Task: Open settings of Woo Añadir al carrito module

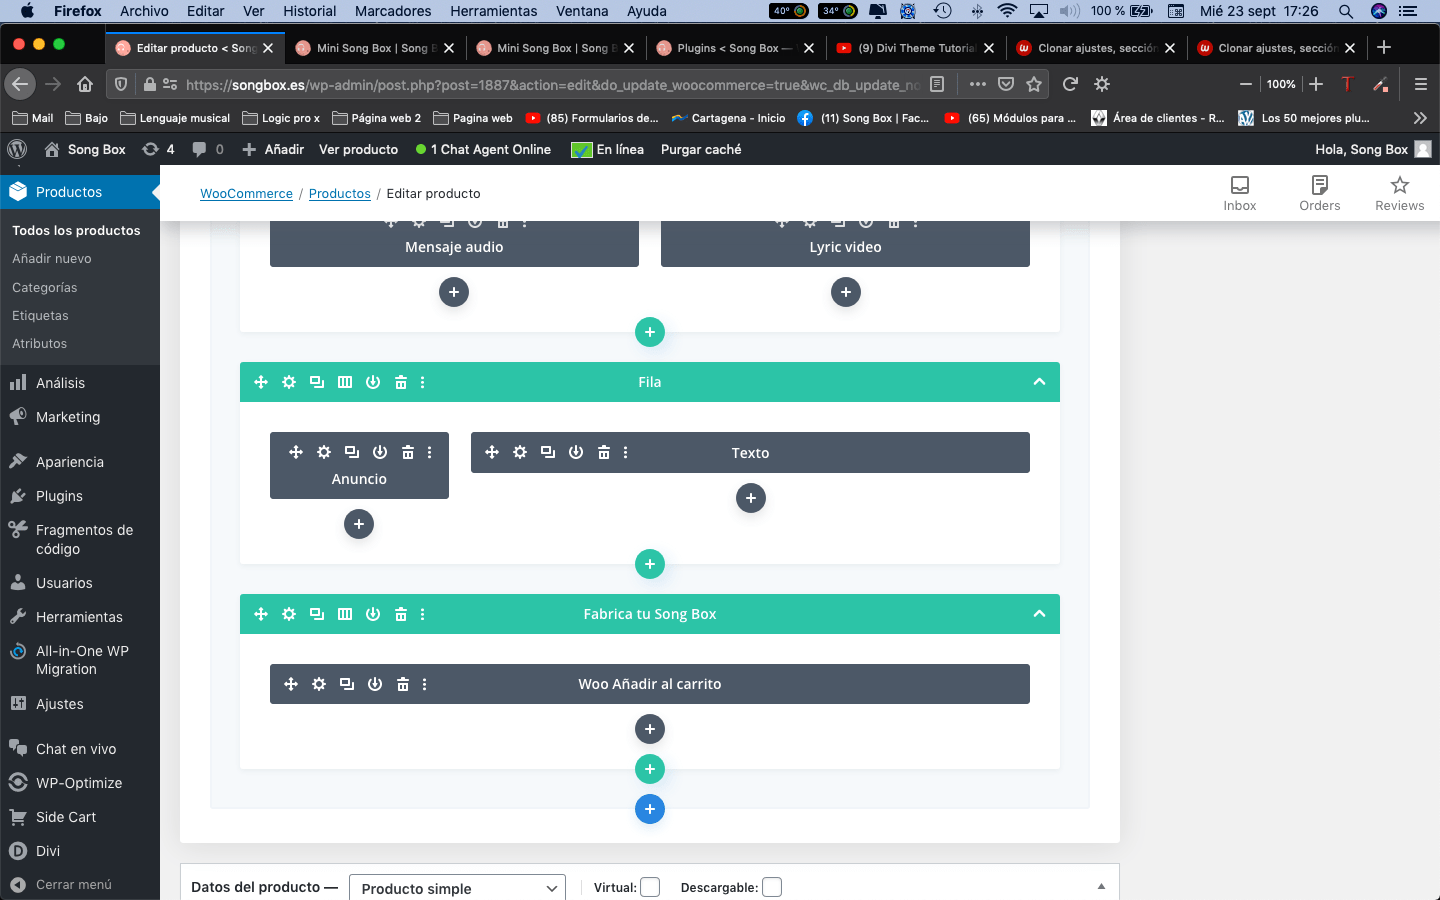Action: [x=319, y=684]
